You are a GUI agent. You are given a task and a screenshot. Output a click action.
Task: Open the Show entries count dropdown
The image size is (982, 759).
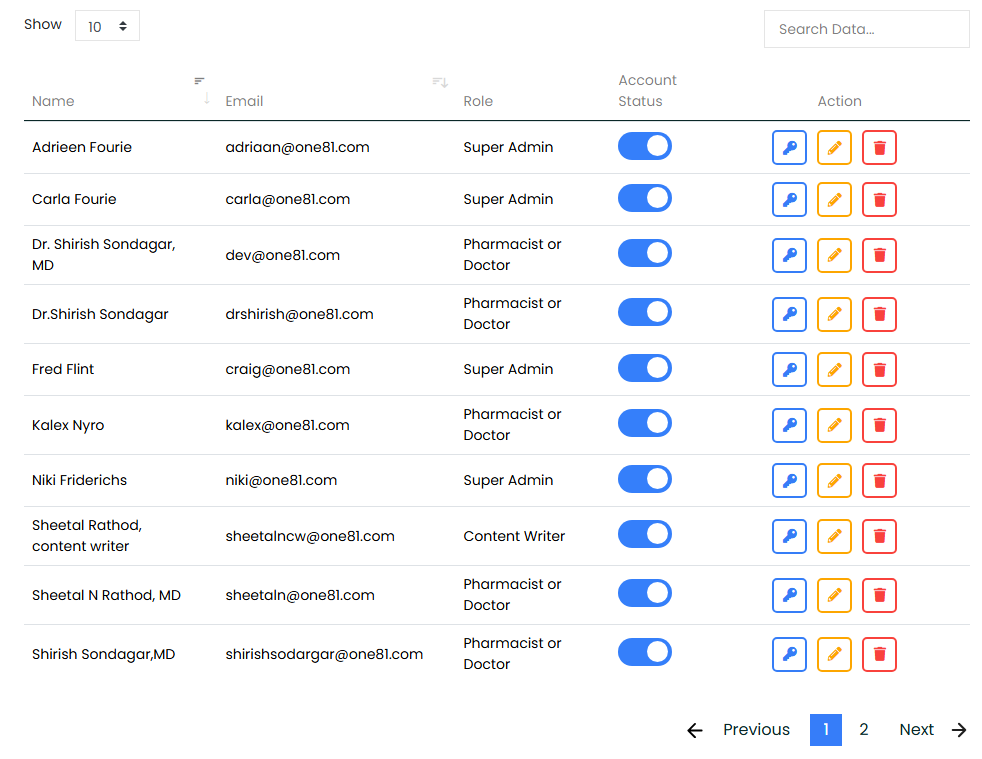tap(107, 27)
